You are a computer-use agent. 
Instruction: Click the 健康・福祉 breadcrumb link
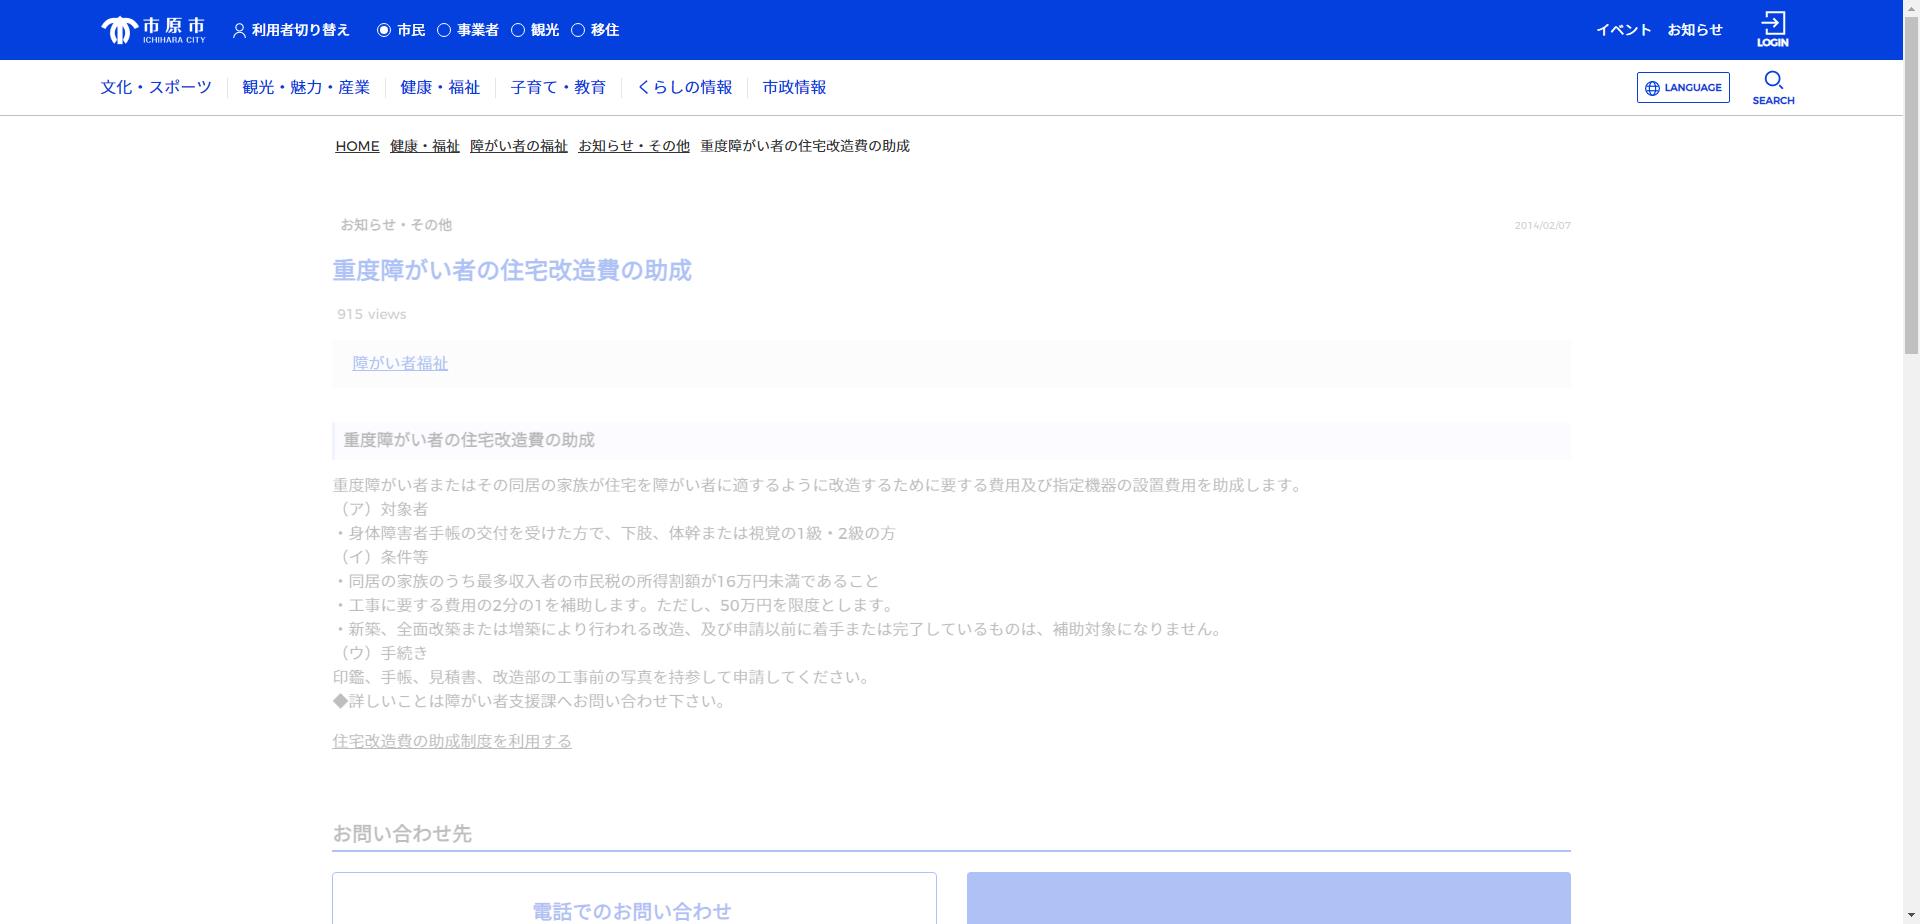tap(425, 146)
